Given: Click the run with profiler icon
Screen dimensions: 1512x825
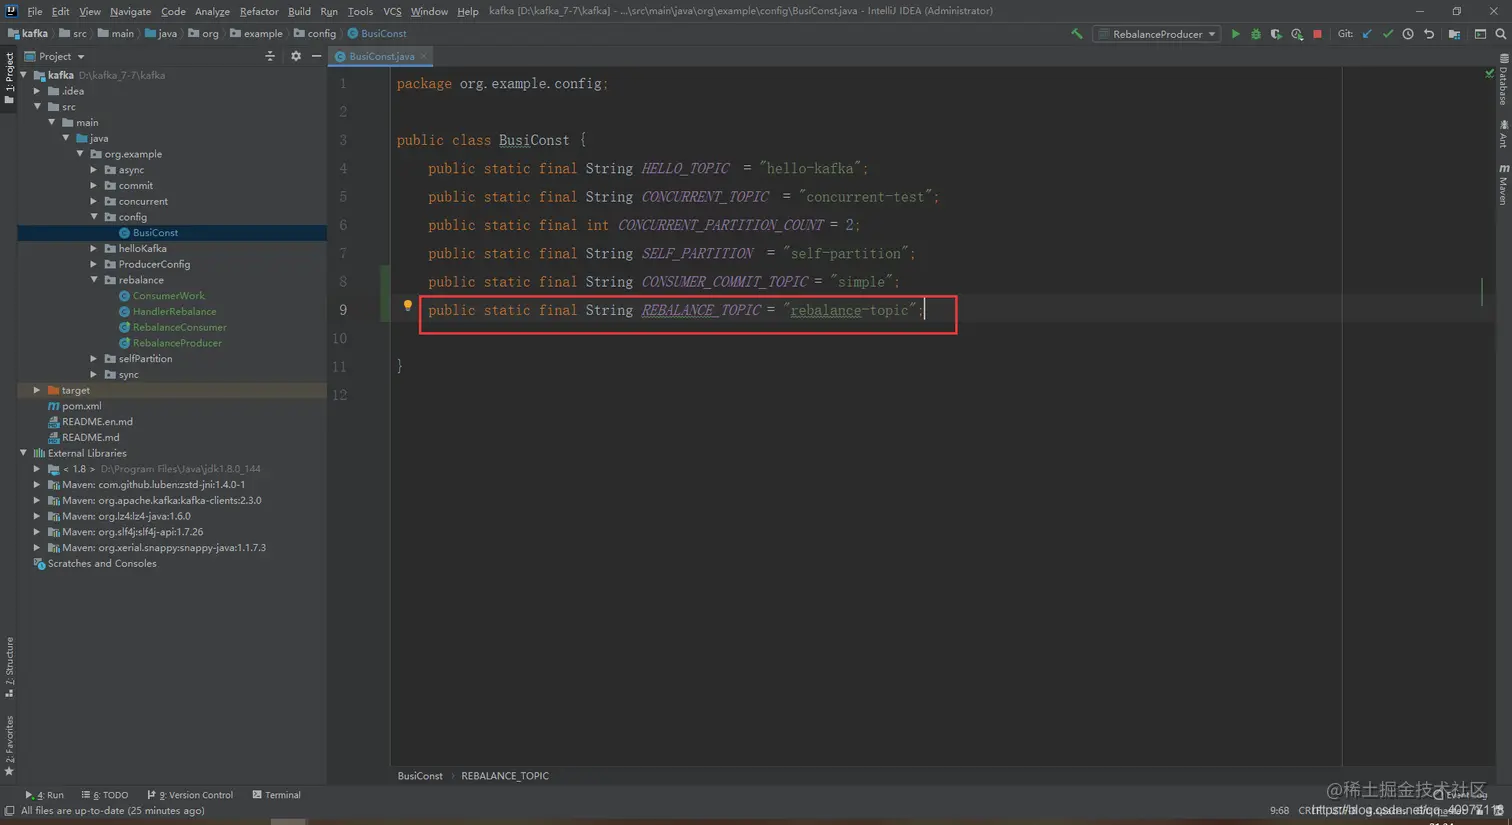Looking at the screenshot, I should (1297, 34).
